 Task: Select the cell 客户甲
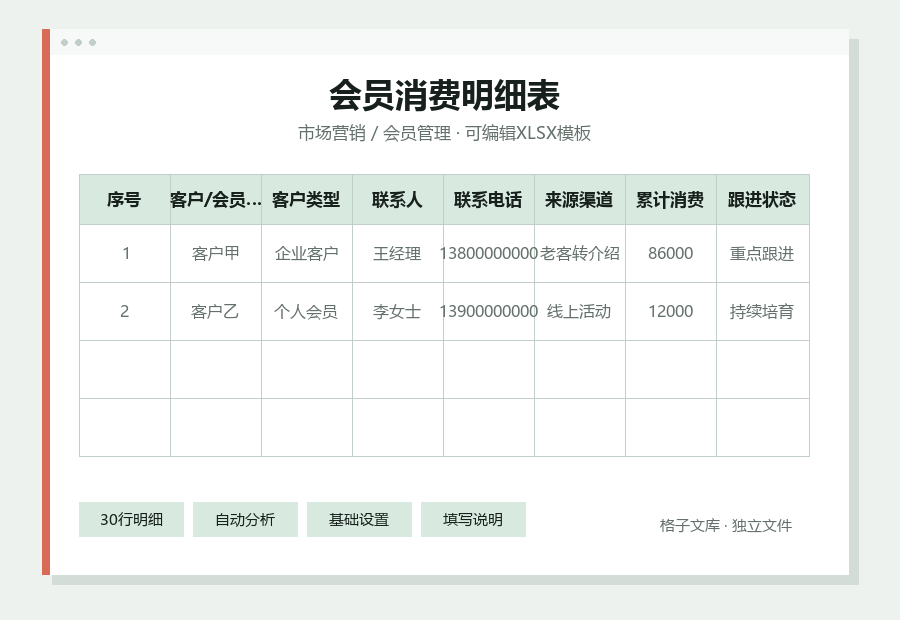pos(216,253)
